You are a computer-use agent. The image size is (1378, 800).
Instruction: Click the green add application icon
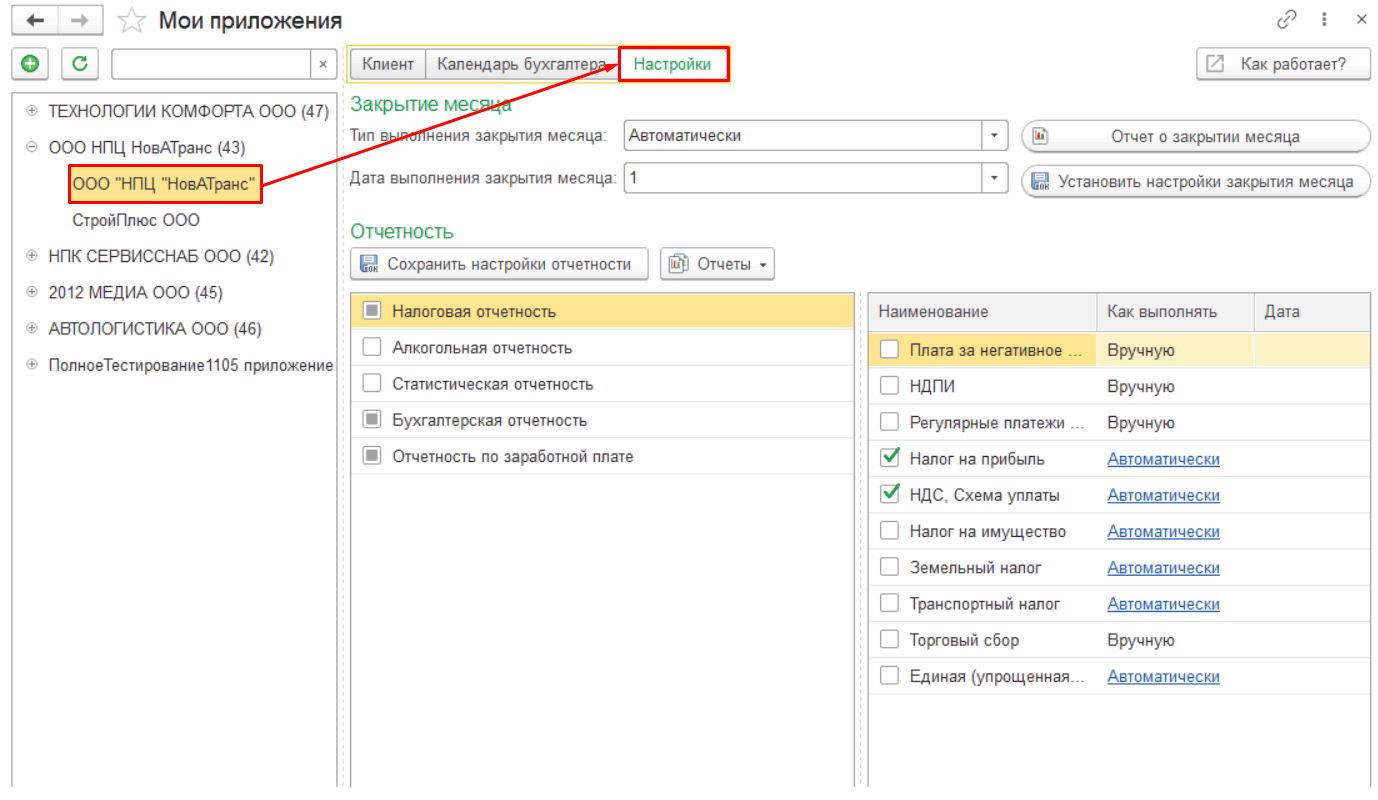coord(30,64)
